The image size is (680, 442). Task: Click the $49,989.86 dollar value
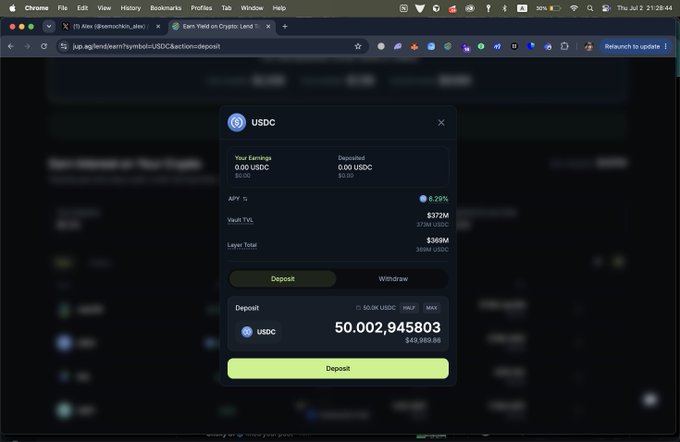[x=423, y=341]
